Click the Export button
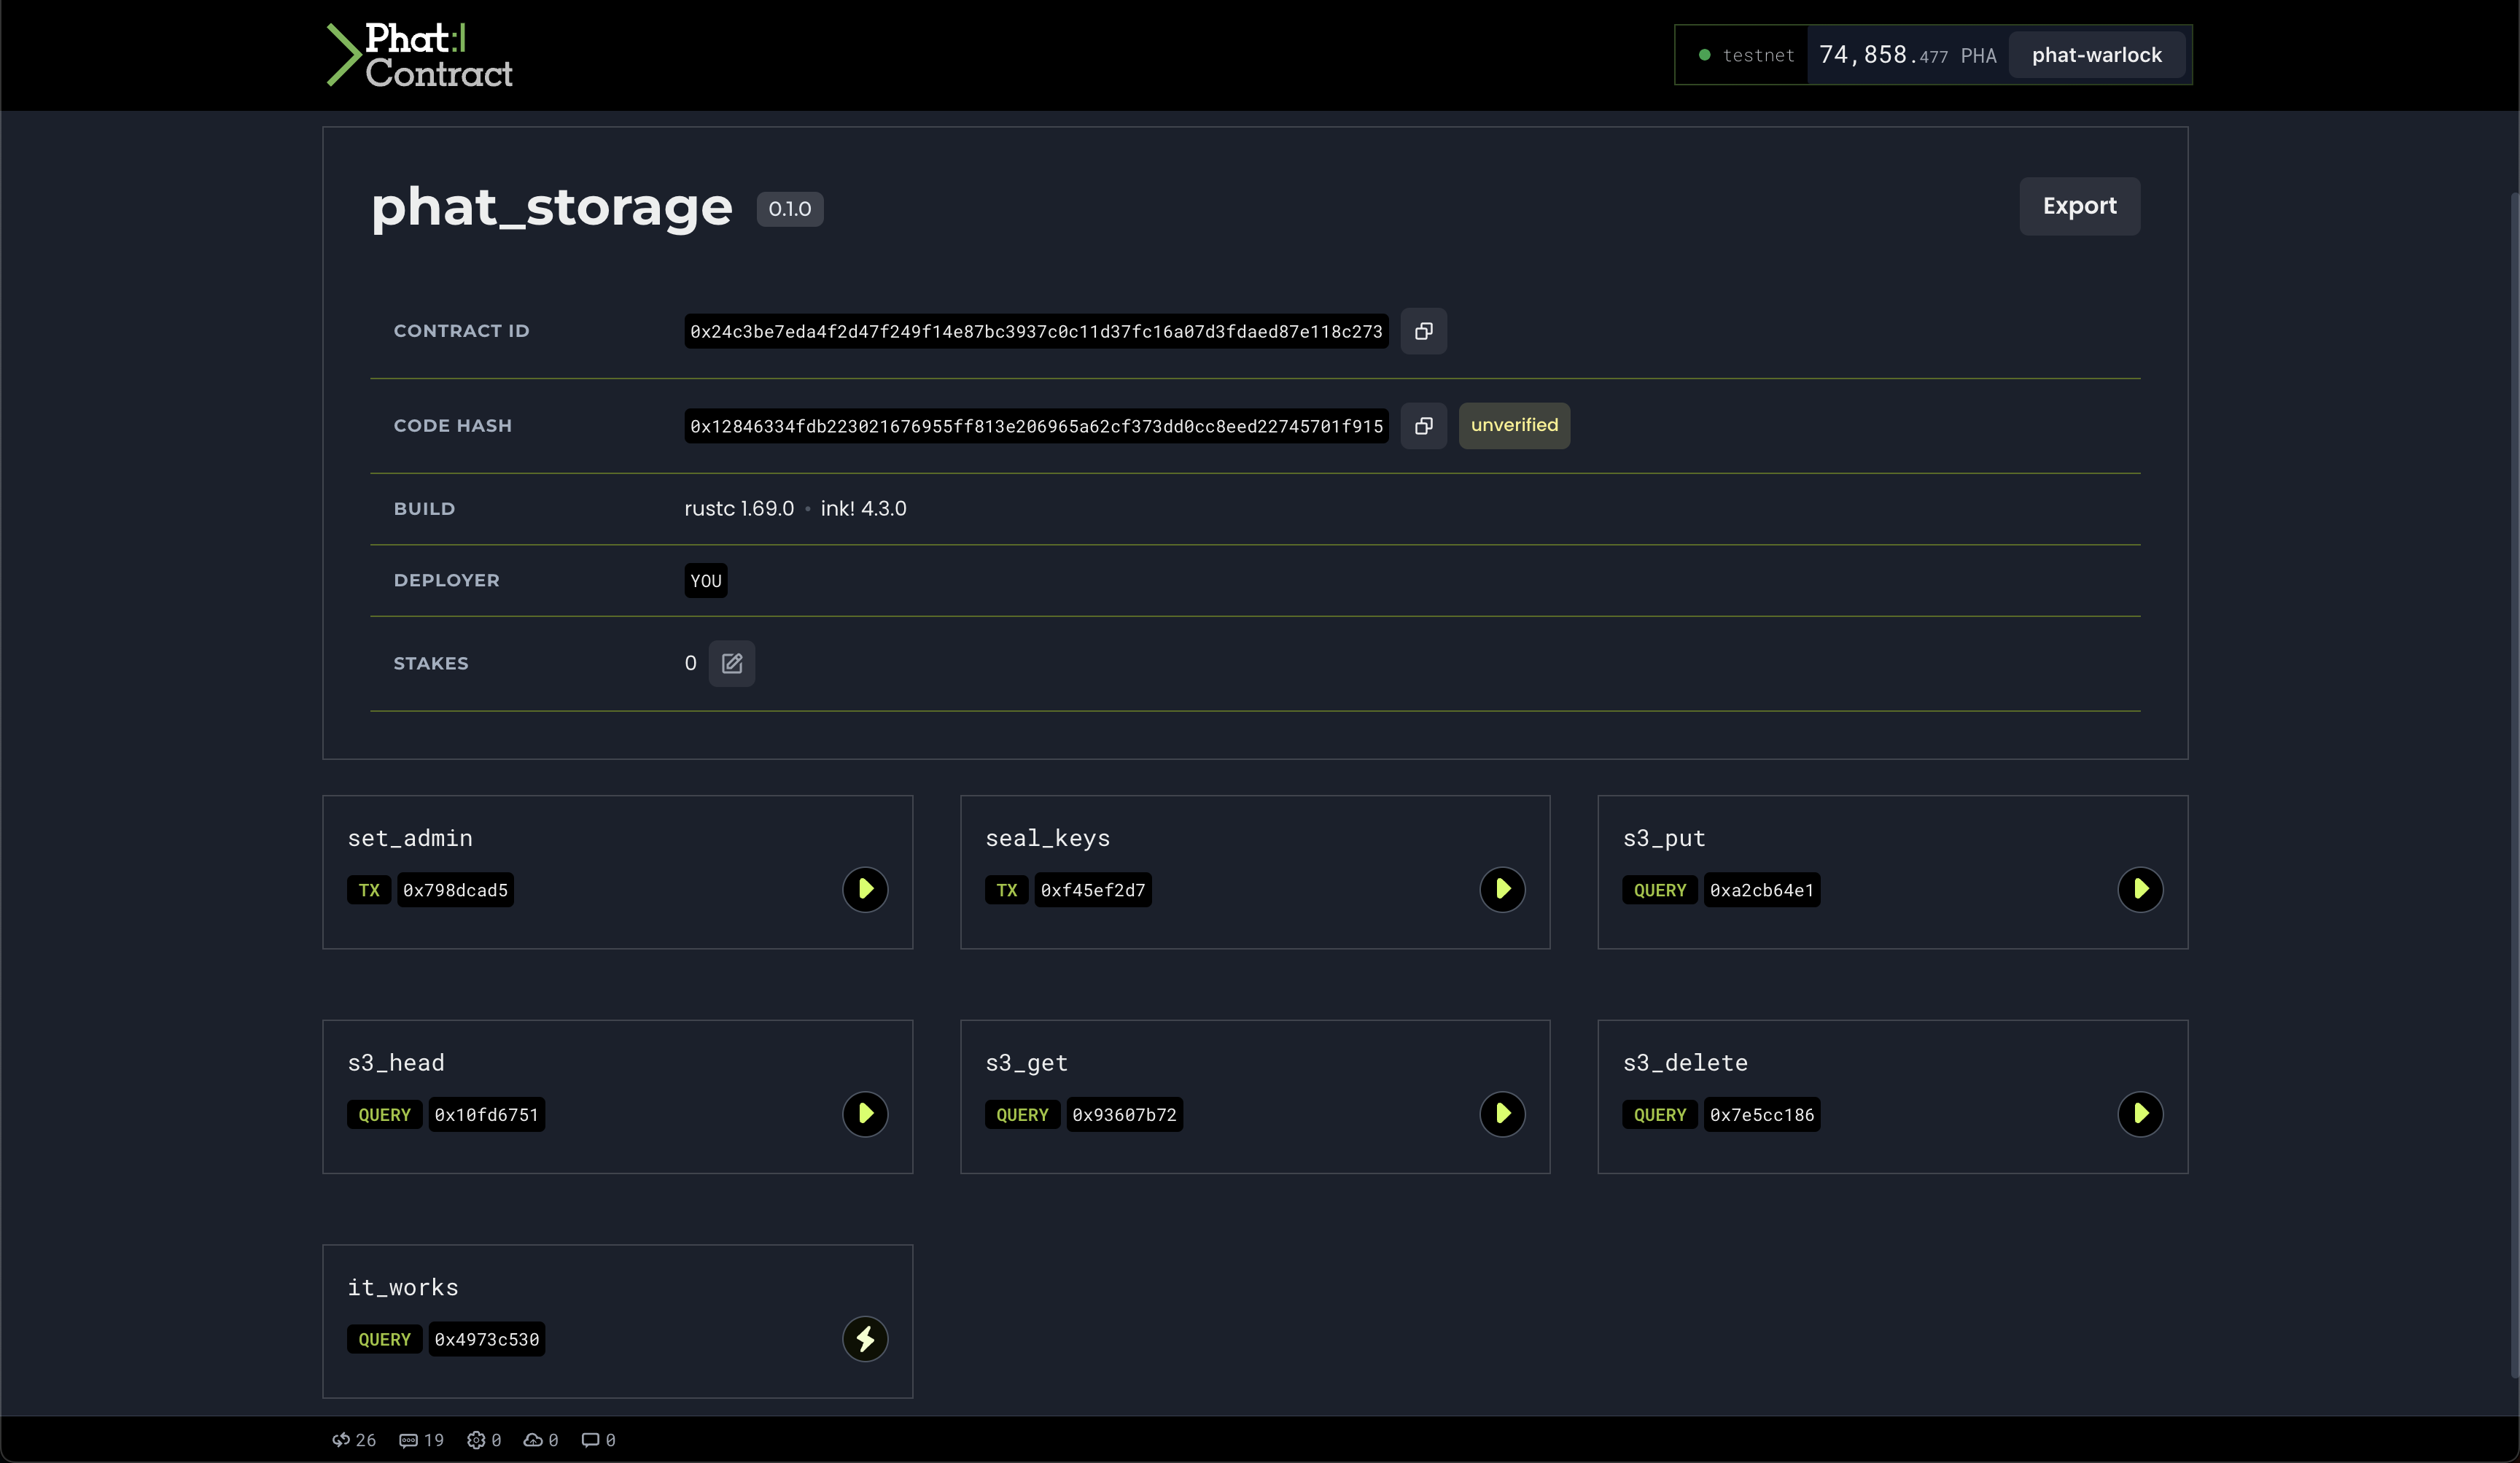 pos(2079,206)
